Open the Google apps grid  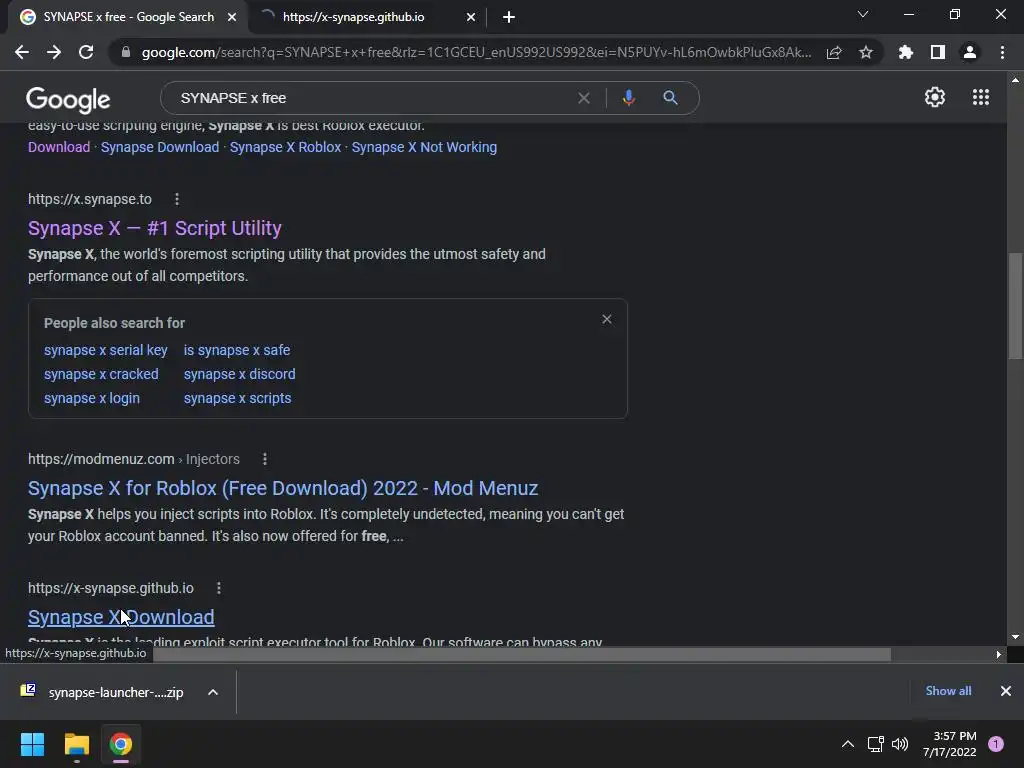pyautogui.click(x=981, y=97)
